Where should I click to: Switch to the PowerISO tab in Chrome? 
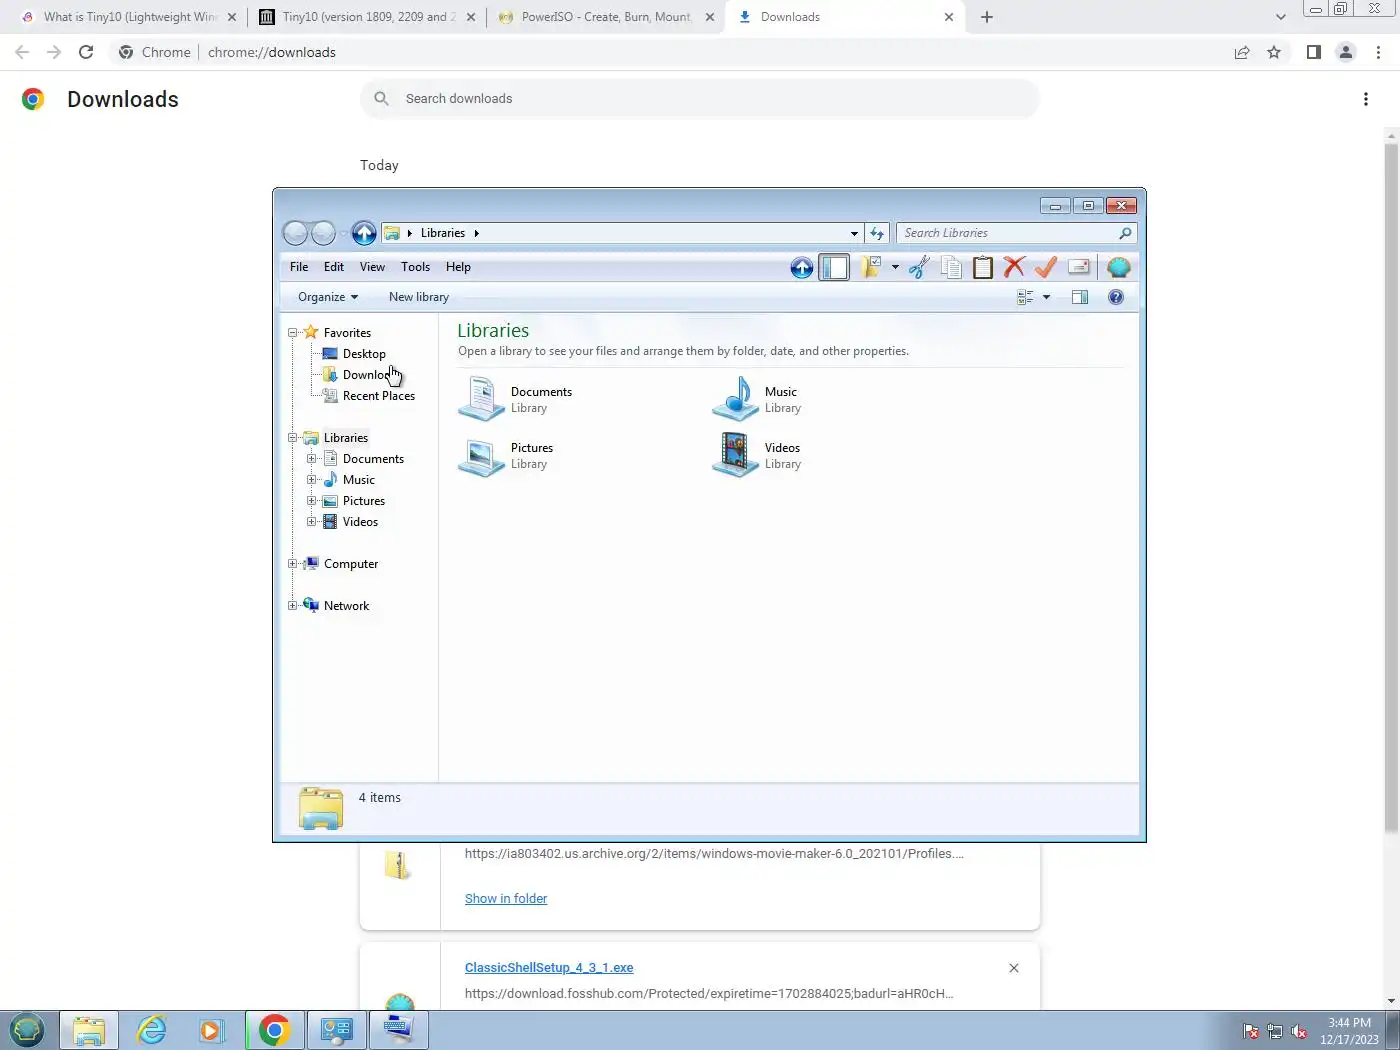[x=606, y=17]
